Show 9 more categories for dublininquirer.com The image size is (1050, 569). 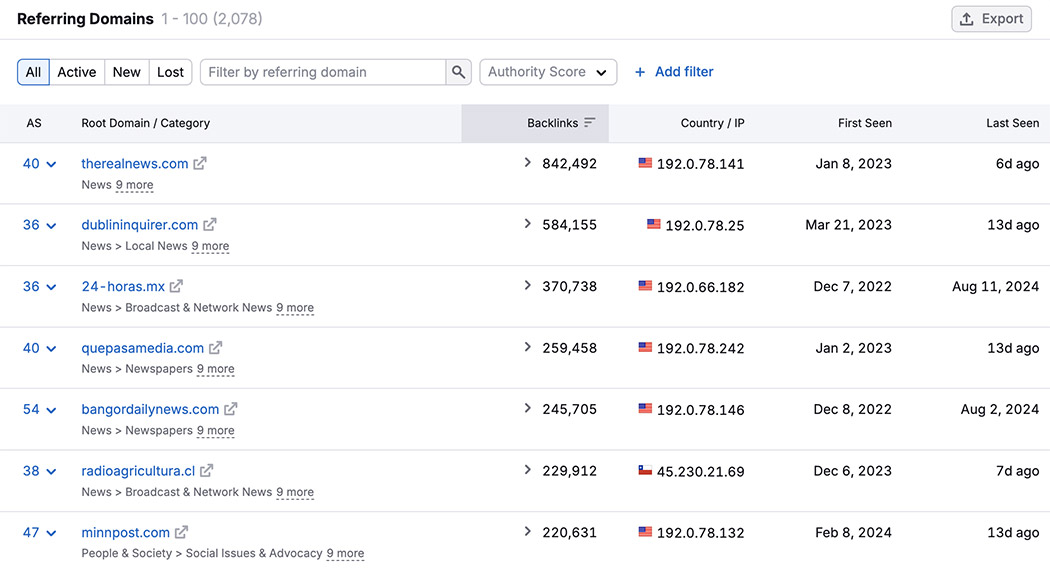pyautogui.click(x=210, y=246)
